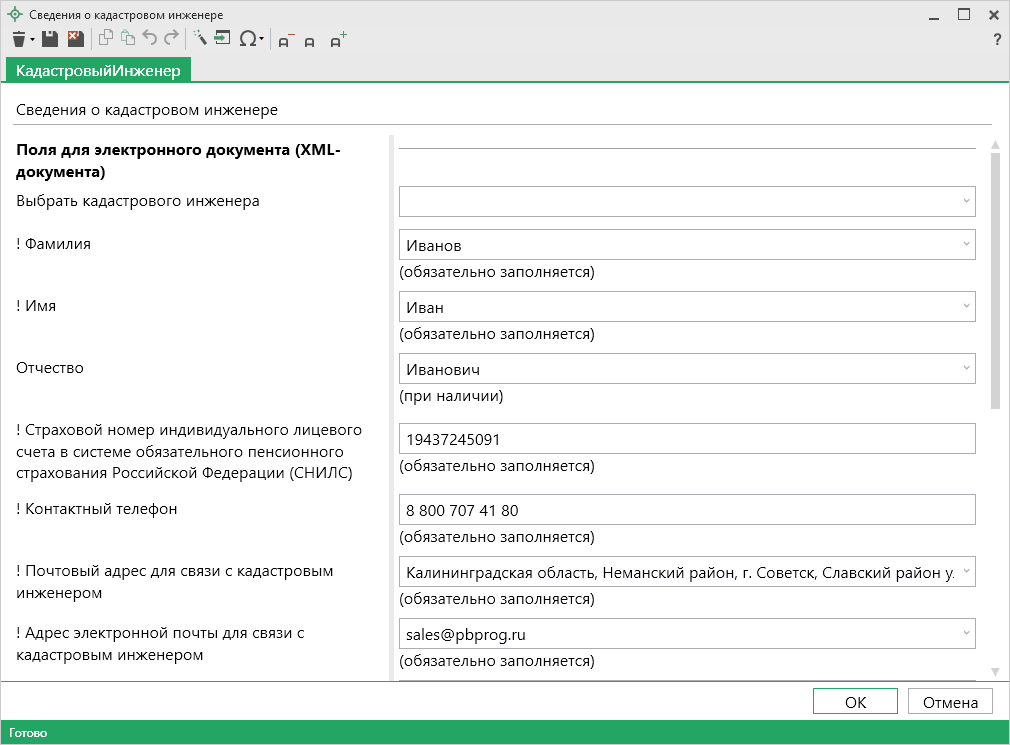Screen dimensions: 1010x745
Task: Click the СНИЛС number input field
Action: tap(686, 439)
